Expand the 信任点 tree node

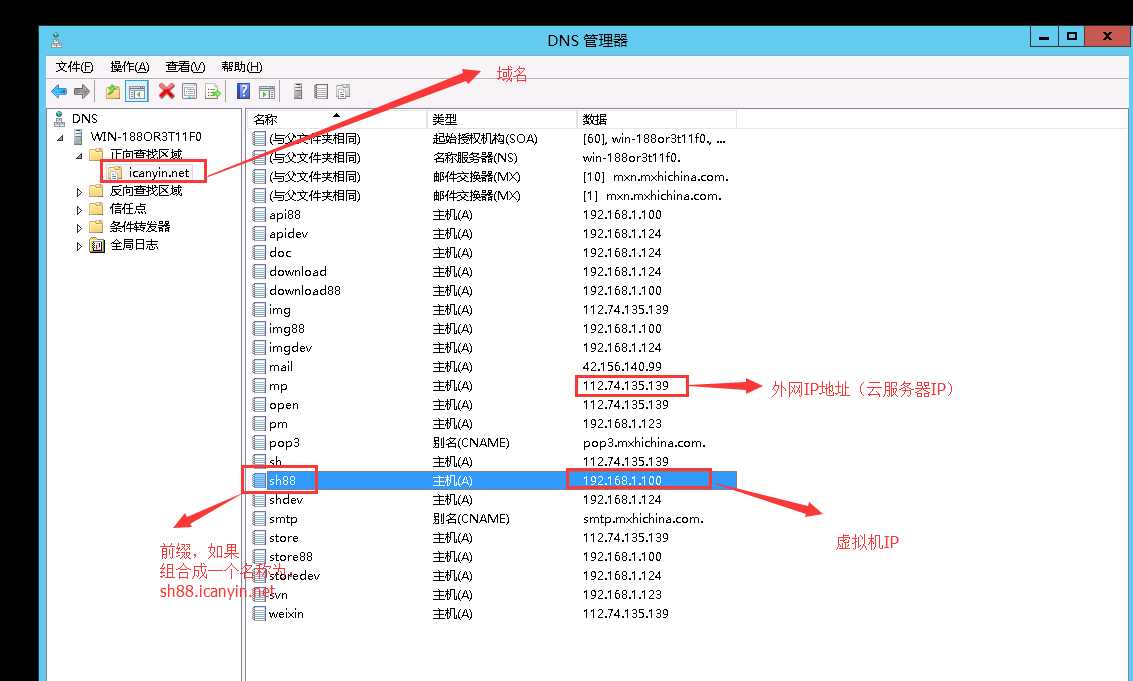79,210
